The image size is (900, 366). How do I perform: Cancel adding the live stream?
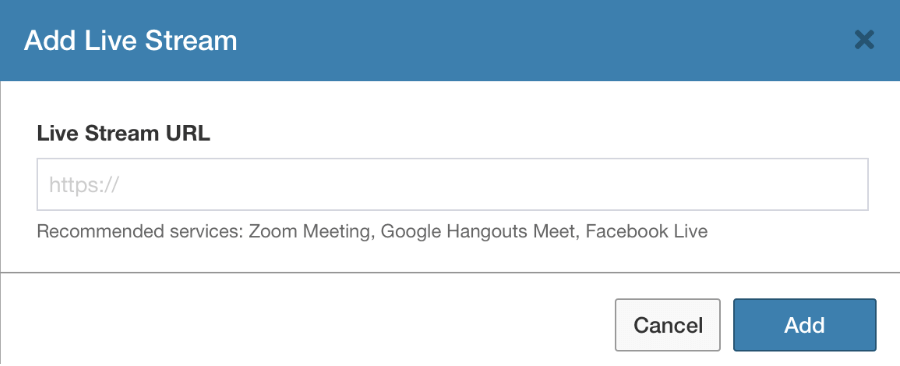(x=668, y=325)
